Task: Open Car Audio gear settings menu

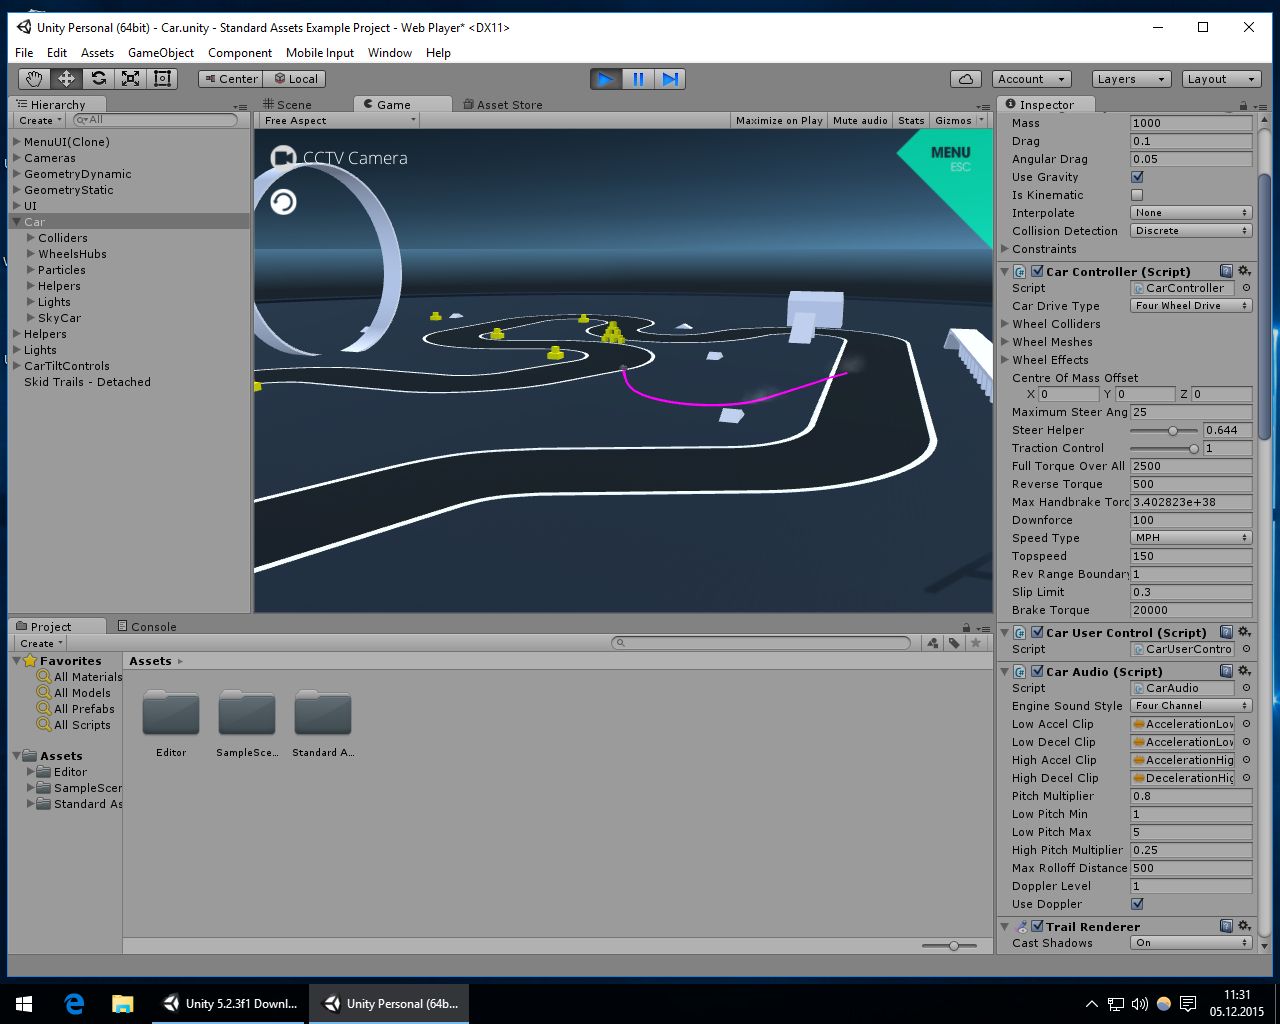Action: pyautogui.click(x=1245, y=671)
